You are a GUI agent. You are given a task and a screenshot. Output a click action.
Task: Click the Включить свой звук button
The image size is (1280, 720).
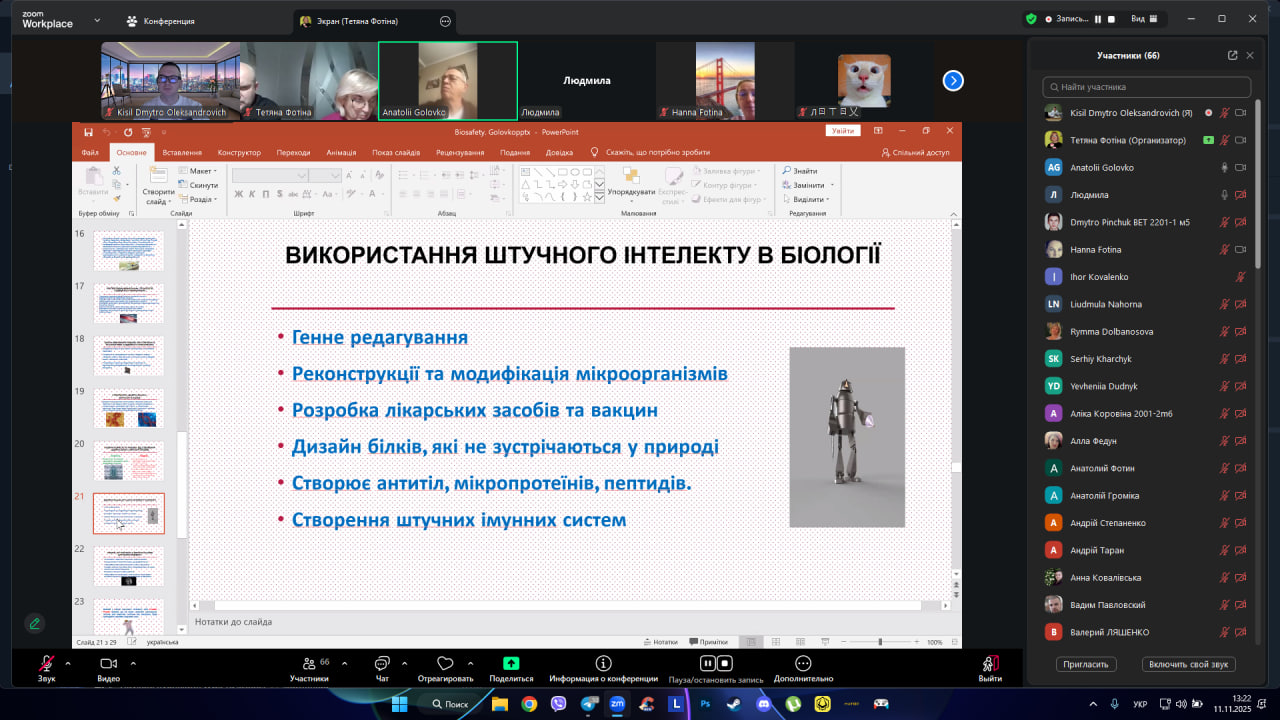pos(1188,664)
